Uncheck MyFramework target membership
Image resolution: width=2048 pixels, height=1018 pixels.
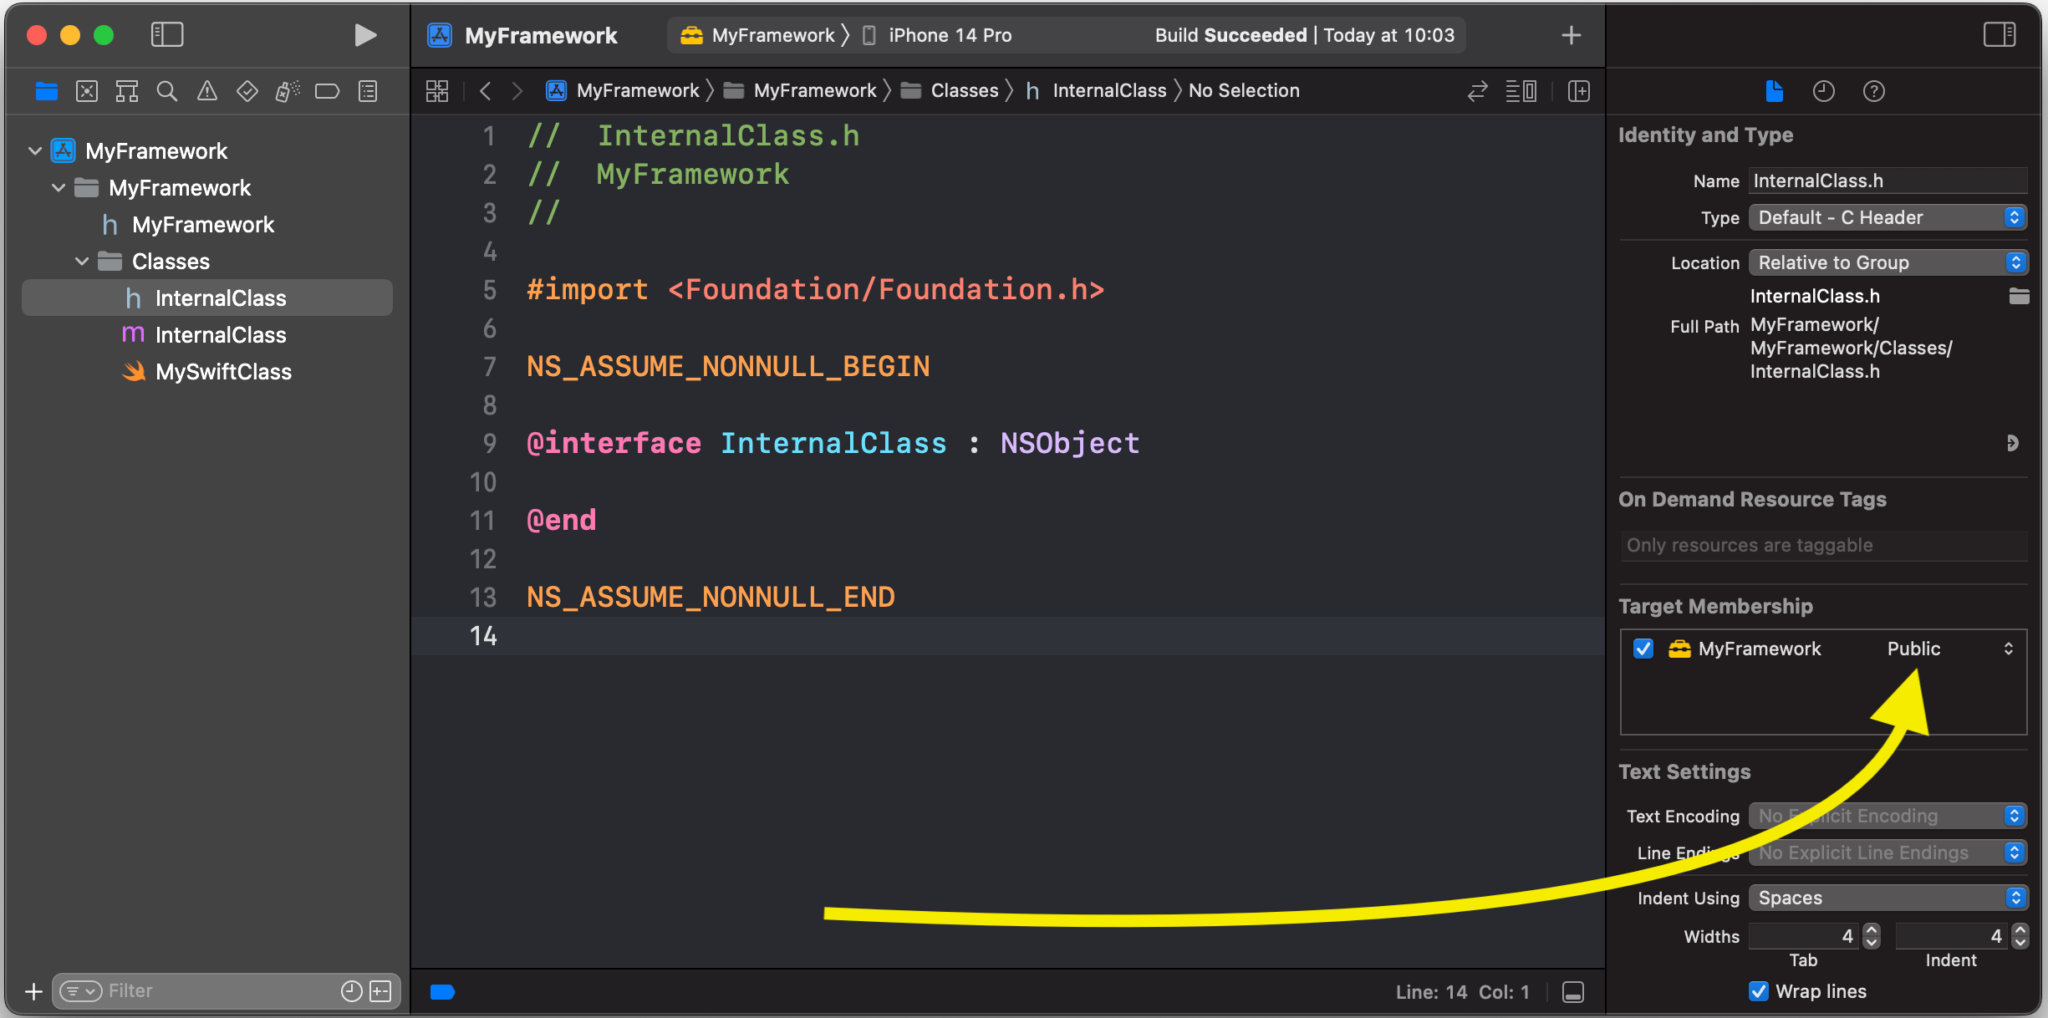(x=1643, y=648)
